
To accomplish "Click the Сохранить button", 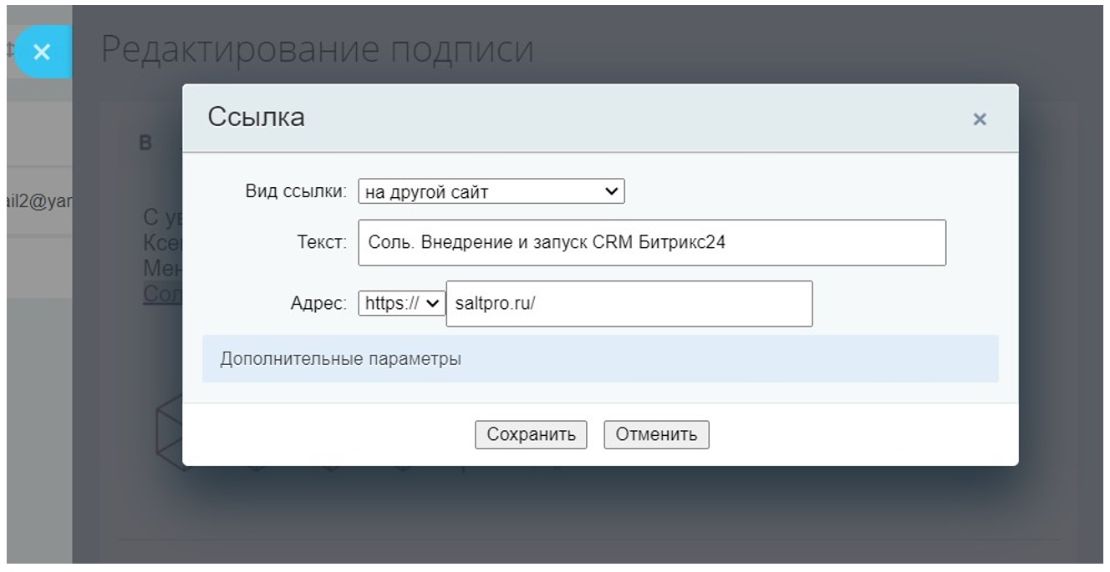I will click(531, 435).
